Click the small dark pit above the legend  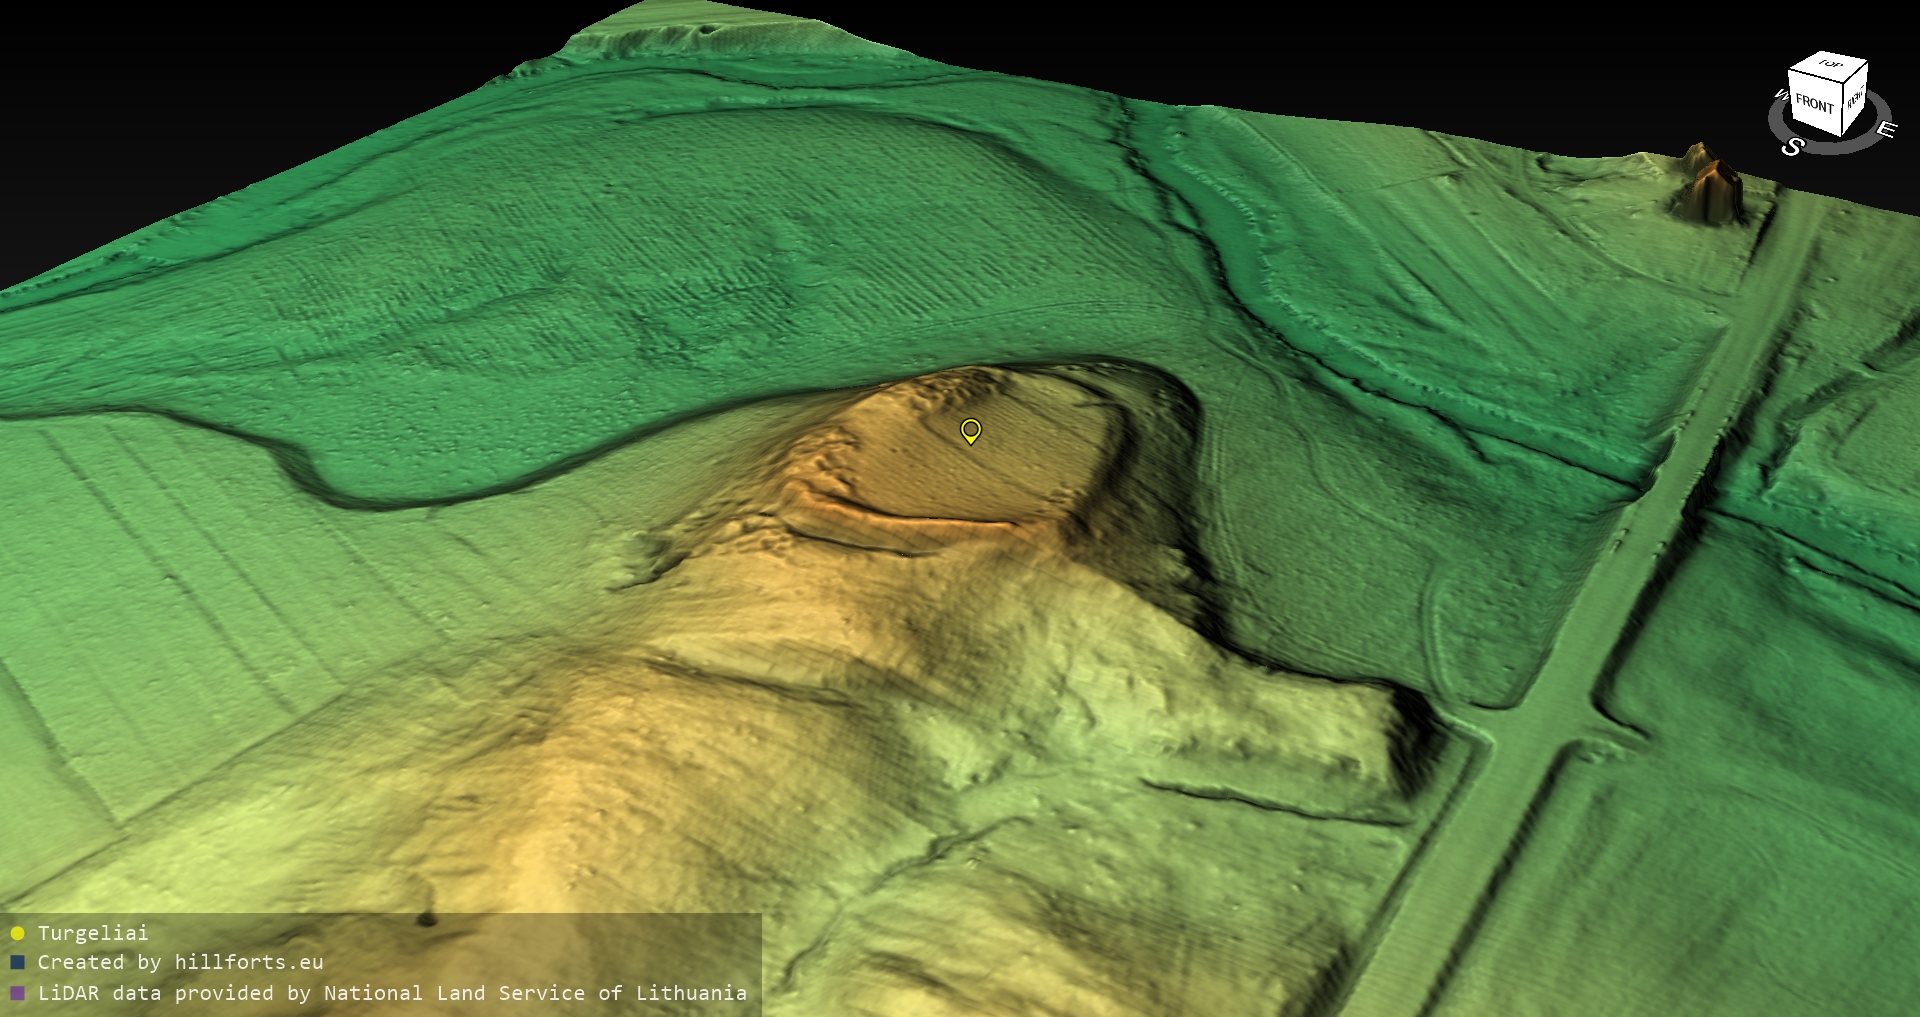tap(427, 918)
